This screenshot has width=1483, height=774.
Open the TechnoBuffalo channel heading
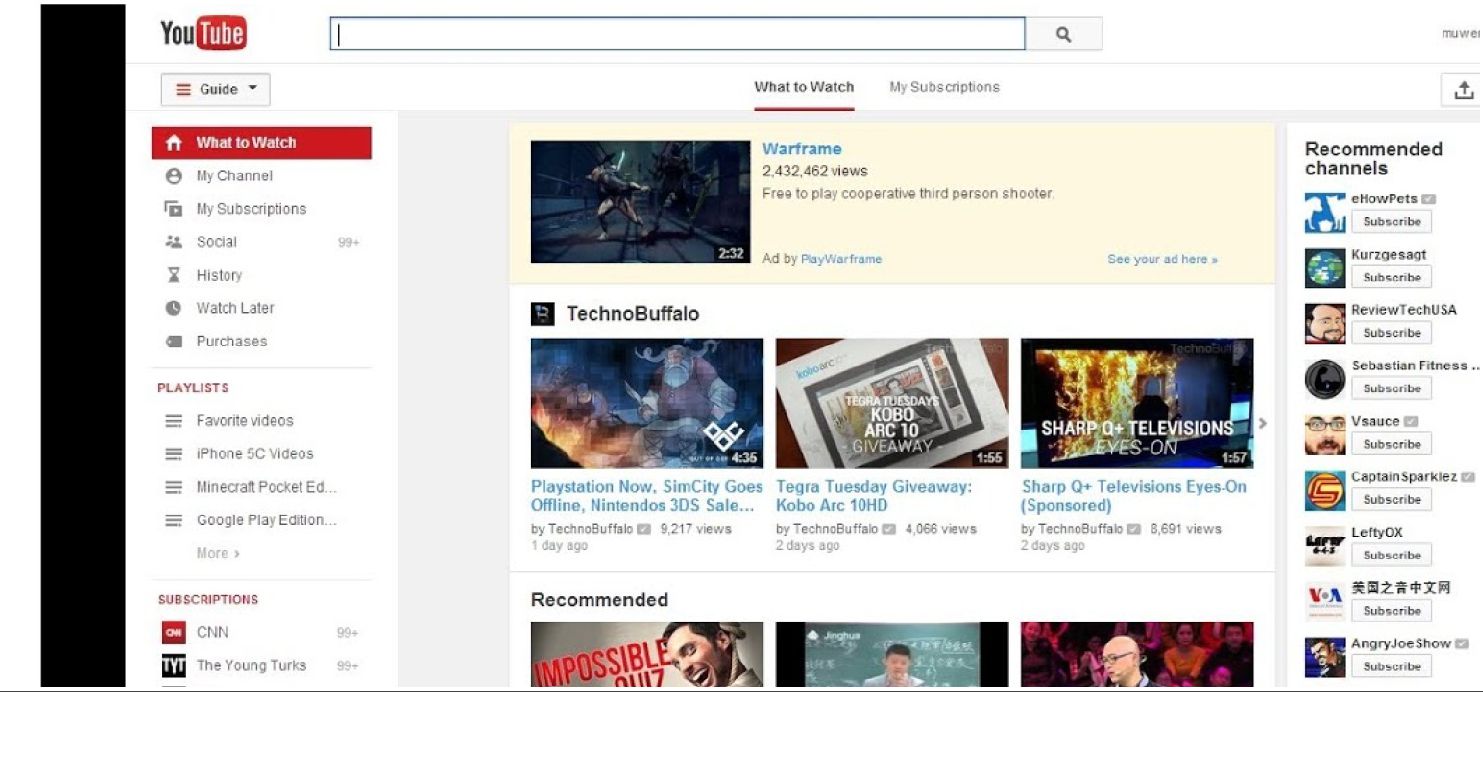pyautogui.click(x=633, y=314)
